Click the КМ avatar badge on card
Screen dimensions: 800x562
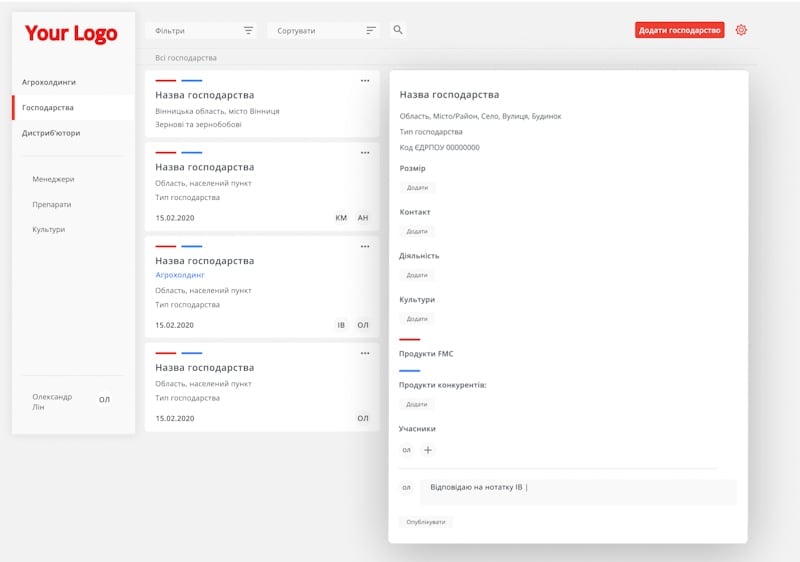341,217
